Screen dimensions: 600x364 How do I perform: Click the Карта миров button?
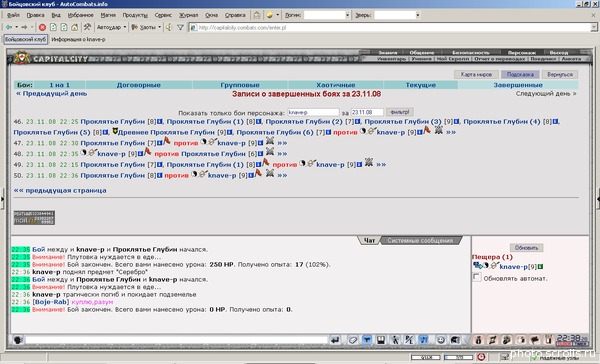click(476, 74)
